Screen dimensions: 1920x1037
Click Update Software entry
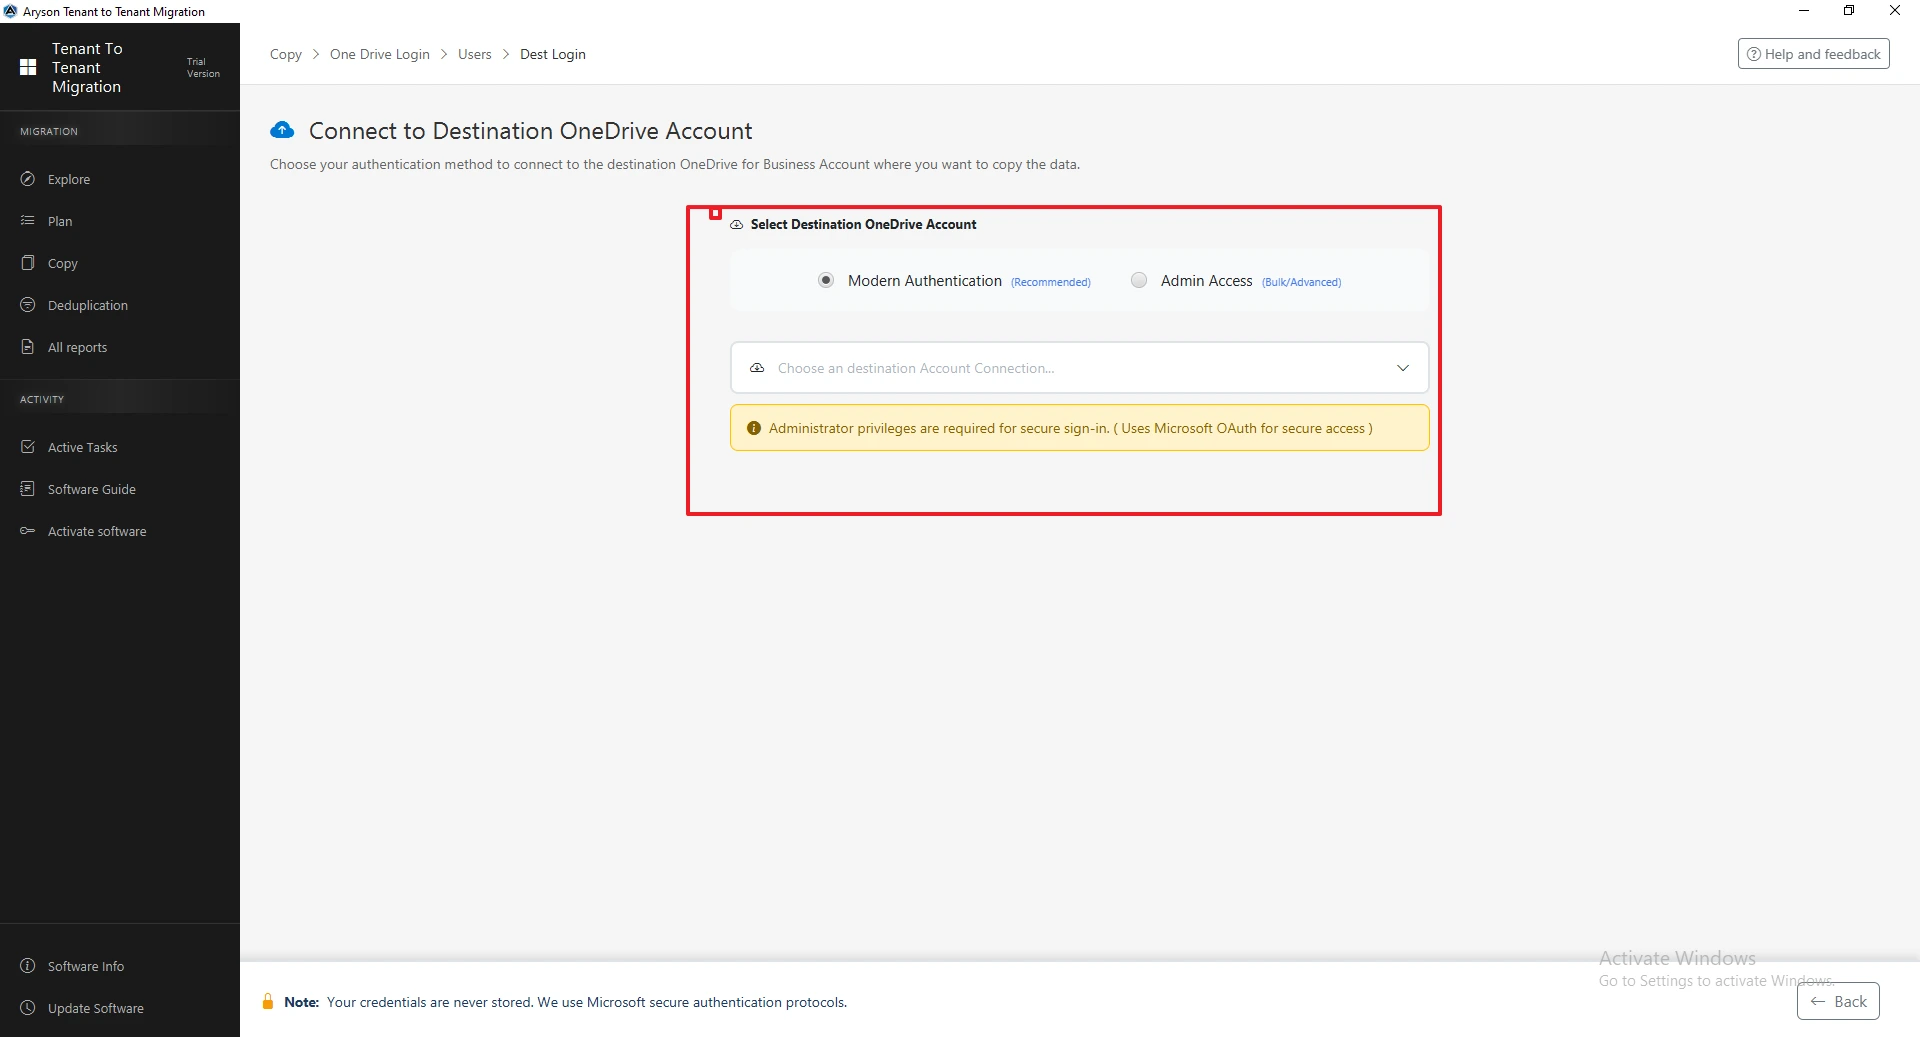point(120,1008)
